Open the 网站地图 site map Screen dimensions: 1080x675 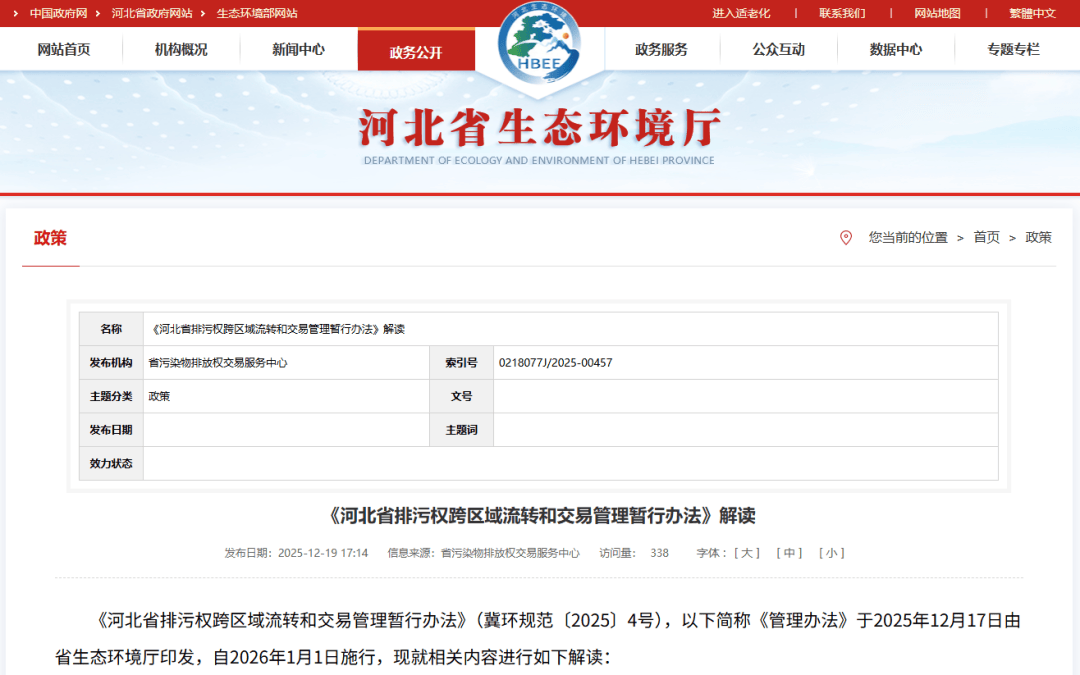coord(937,13)
